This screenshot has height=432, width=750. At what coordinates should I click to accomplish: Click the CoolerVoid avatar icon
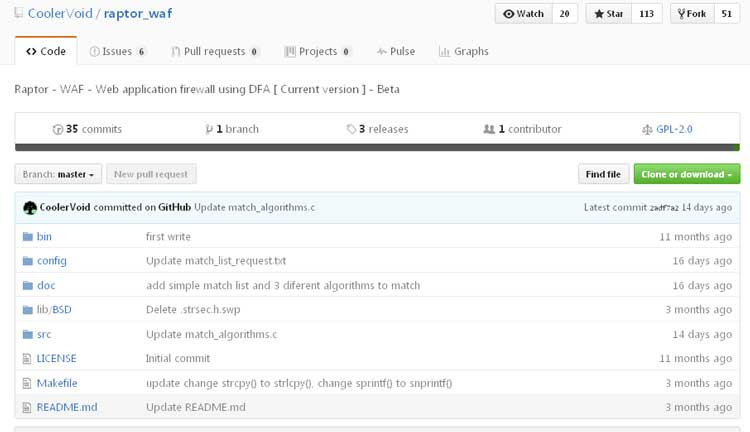pyautogui.click(x=30, y=207)
